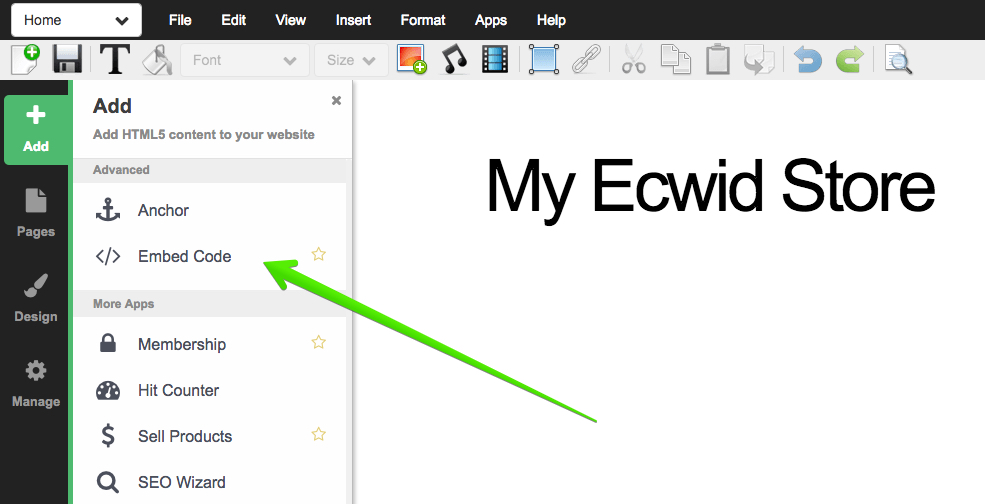Open the View menu
Viewport: 985px width, 504px height.
tap(290, 20)
